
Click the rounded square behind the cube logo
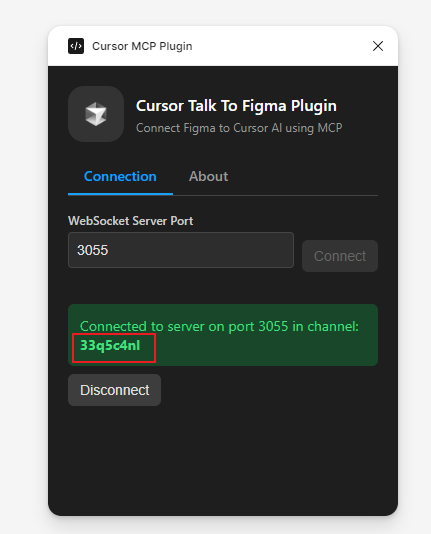click(x=96, y=114)
